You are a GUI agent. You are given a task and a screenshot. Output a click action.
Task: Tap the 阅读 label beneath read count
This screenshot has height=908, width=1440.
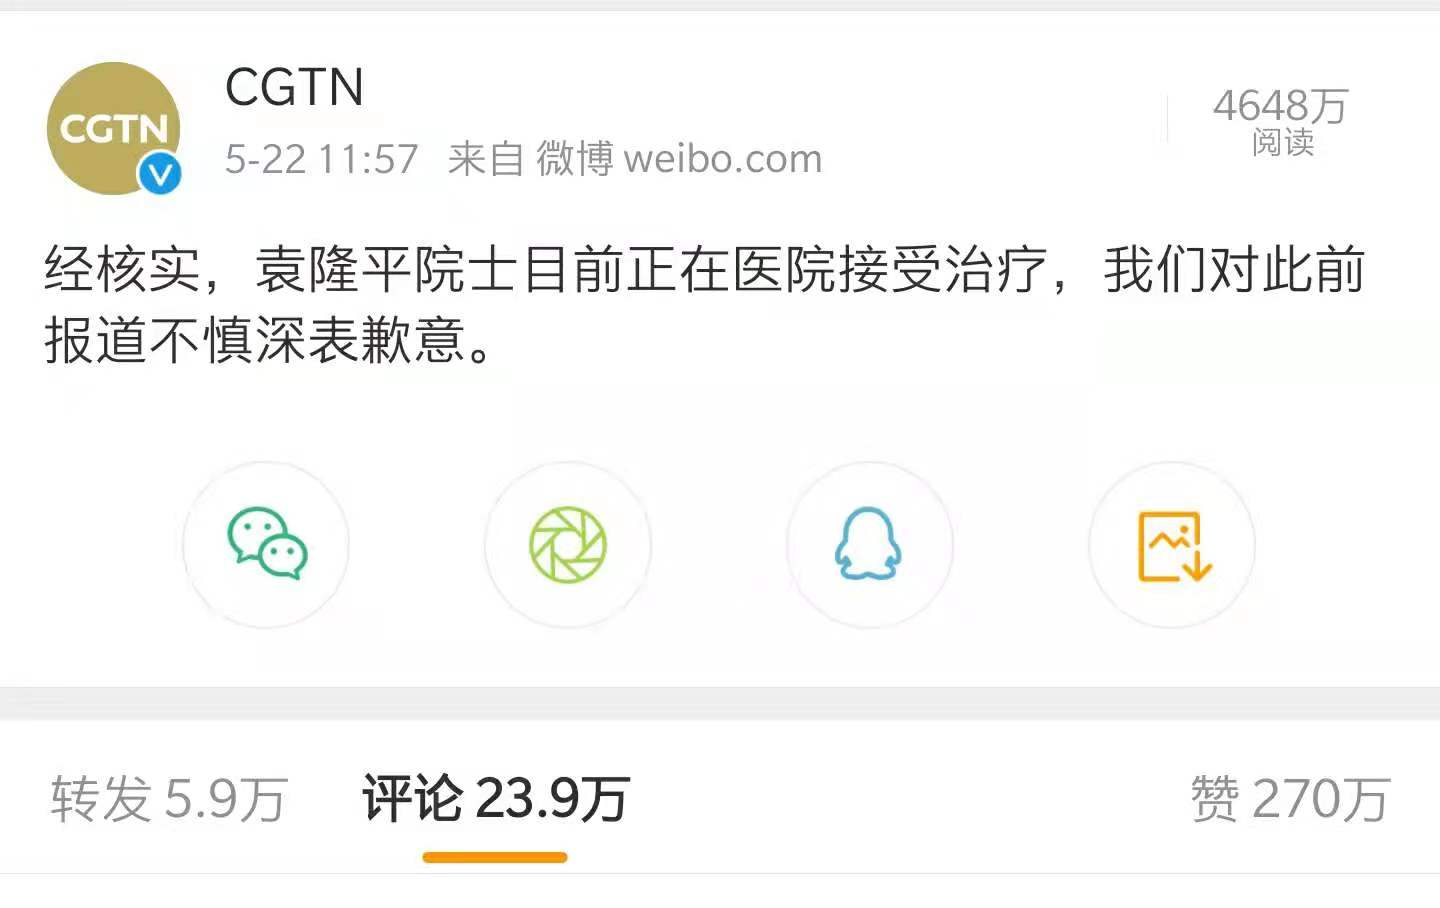coord(1282,143)
